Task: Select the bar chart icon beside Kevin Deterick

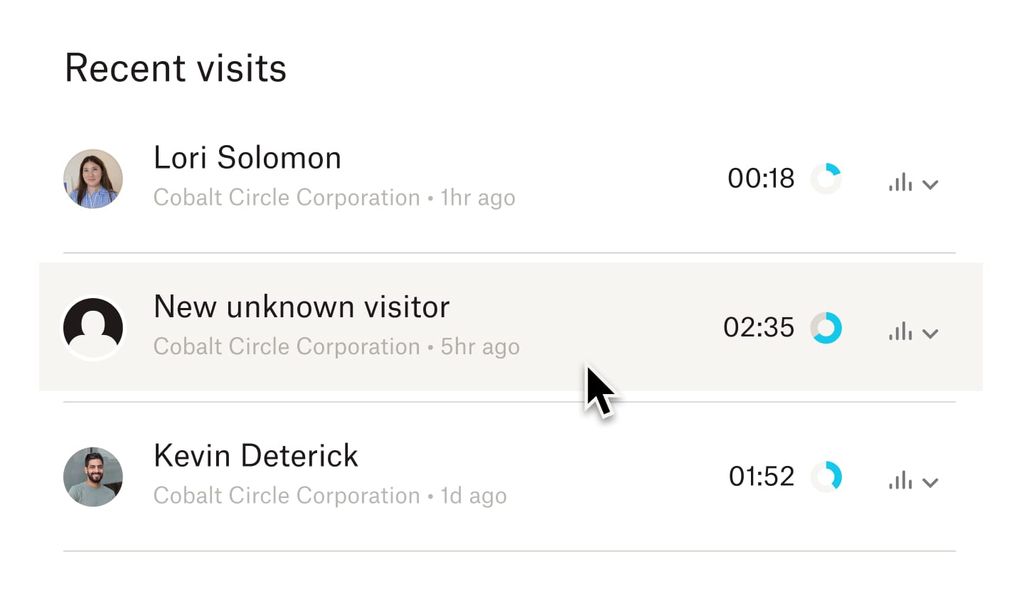Action: pyautogui.click(x=899, y=480)
